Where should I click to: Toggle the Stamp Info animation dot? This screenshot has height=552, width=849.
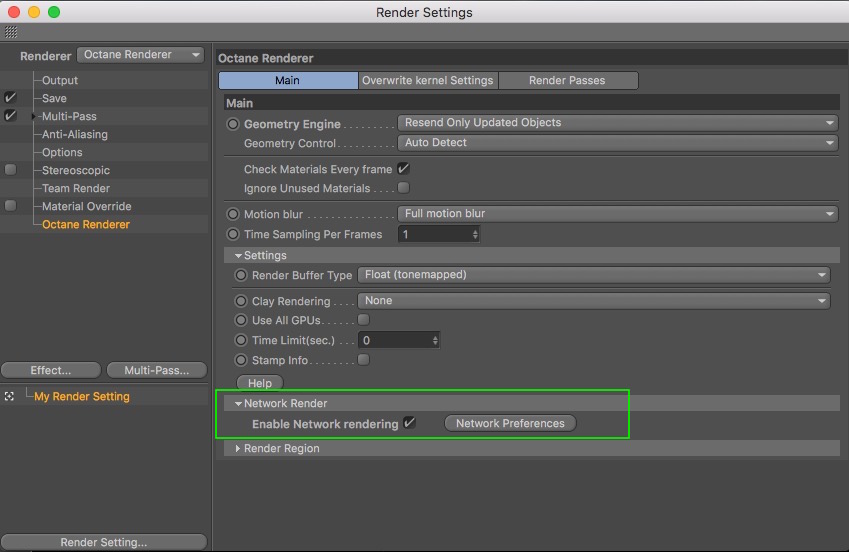tap(241, 360)
